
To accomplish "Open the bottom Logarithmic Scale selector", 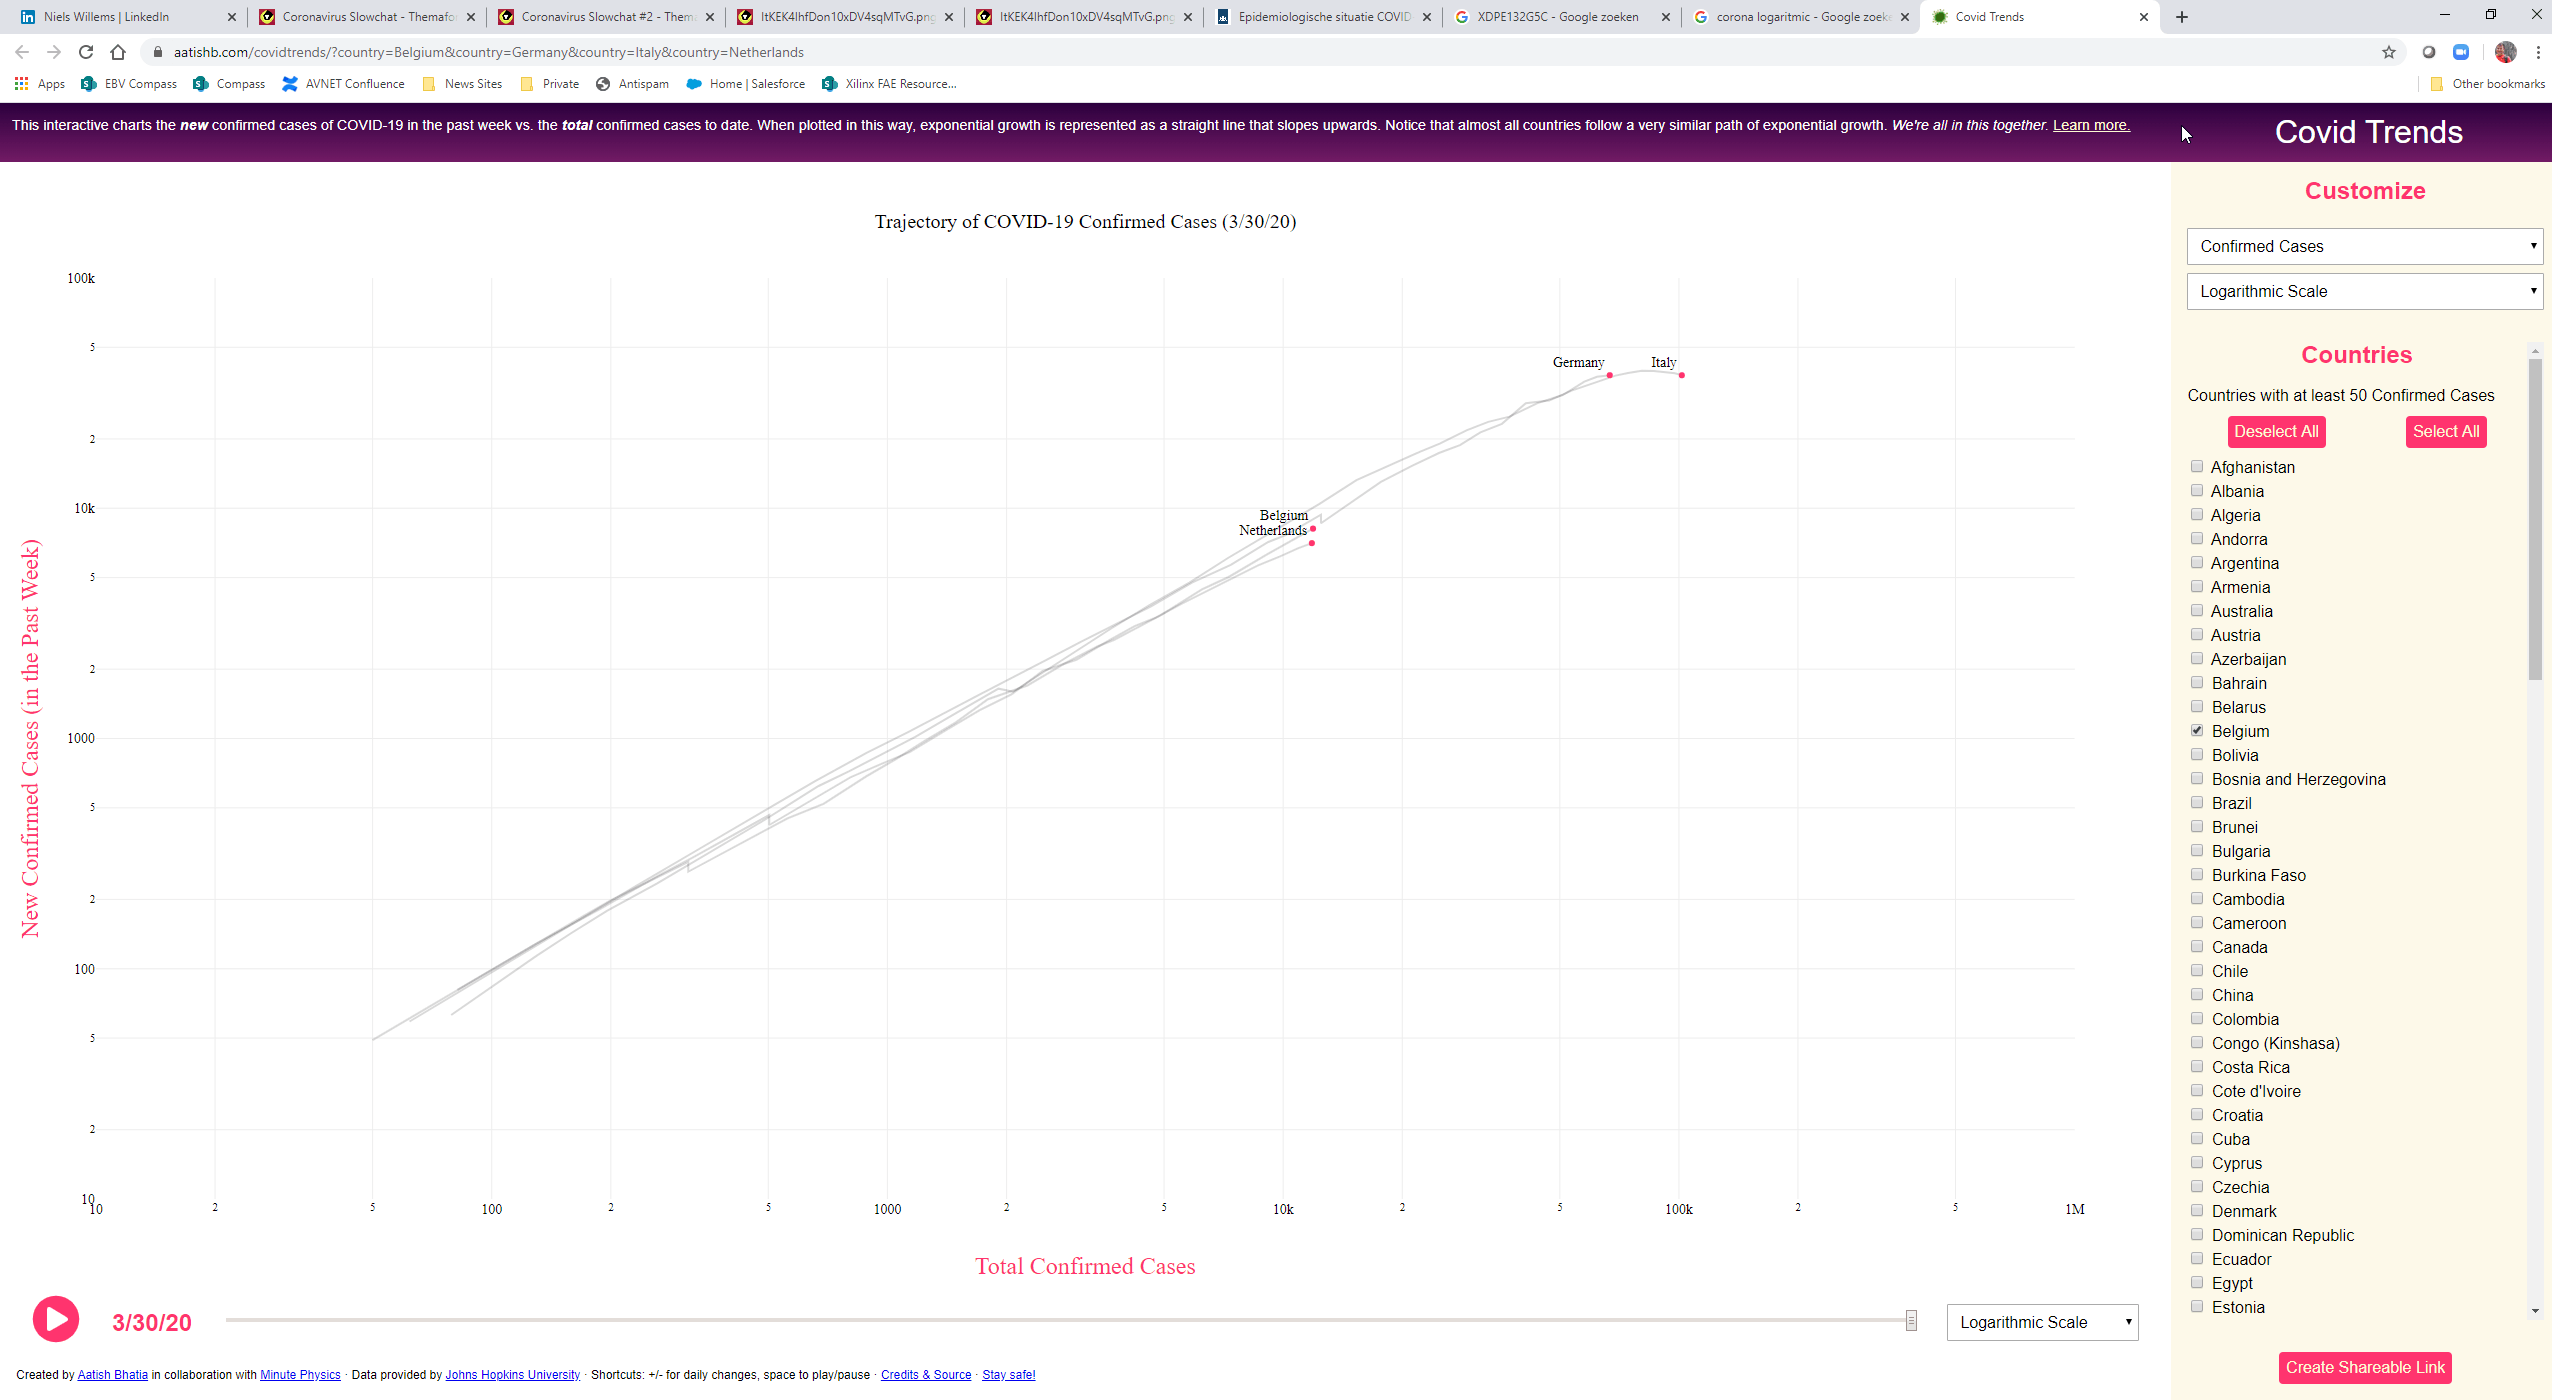I will pyautogui.click(x=2041, y=1322).
